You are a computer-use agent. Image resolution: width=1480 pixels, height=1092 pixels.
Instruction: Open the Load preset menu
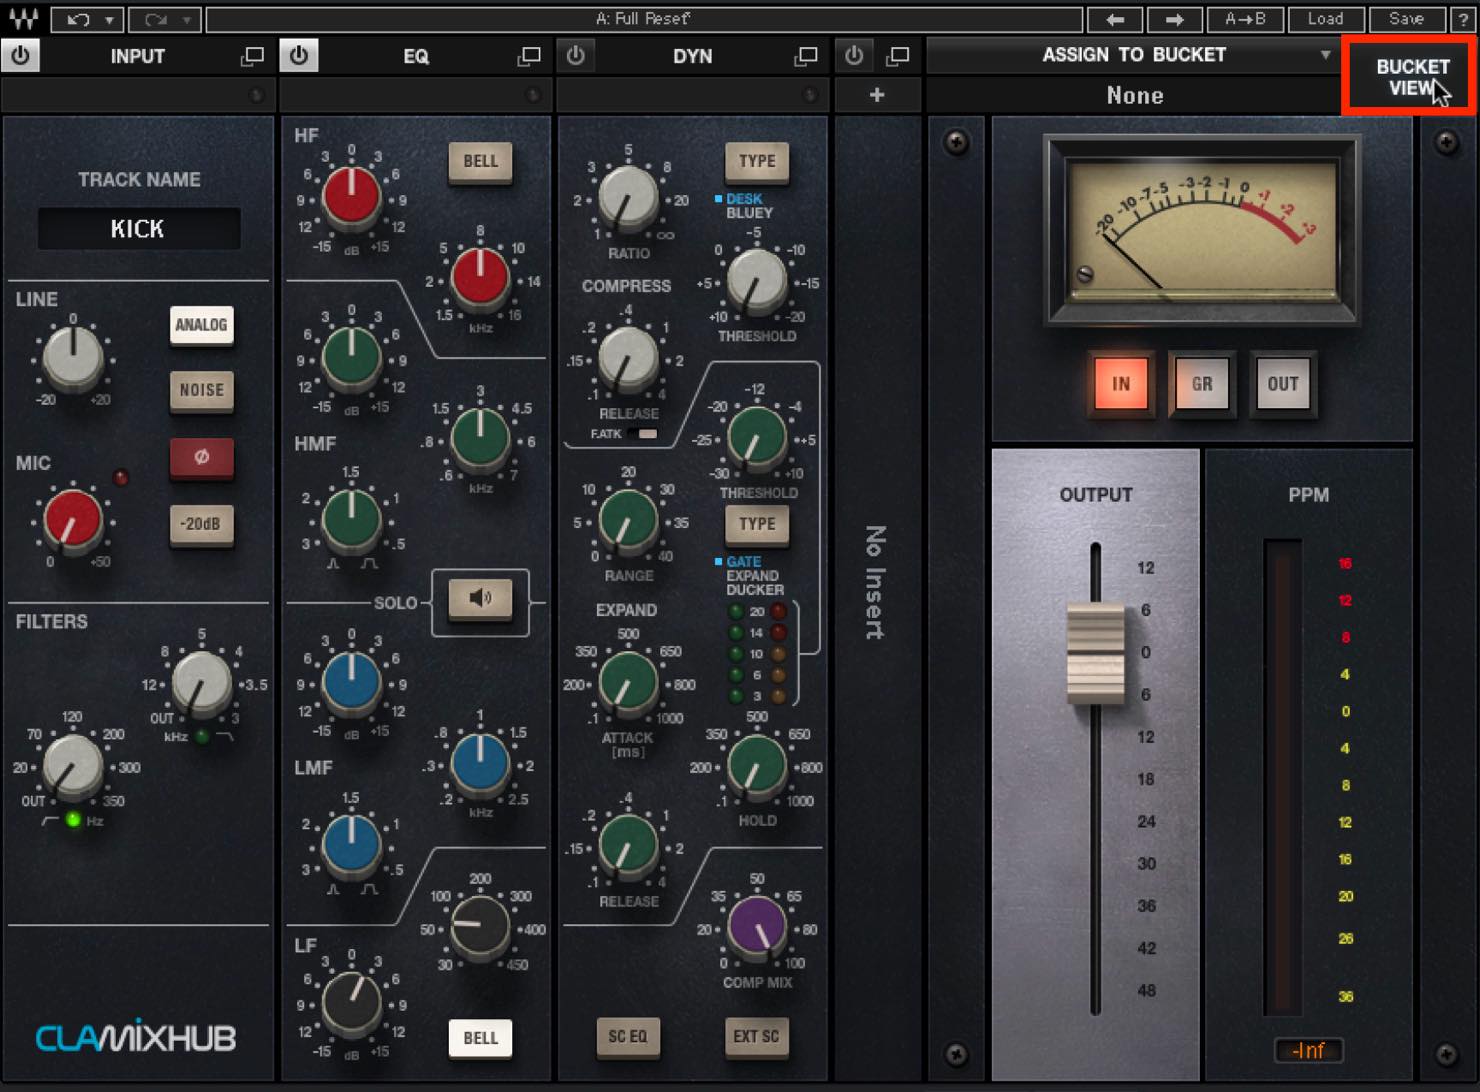1325,19
